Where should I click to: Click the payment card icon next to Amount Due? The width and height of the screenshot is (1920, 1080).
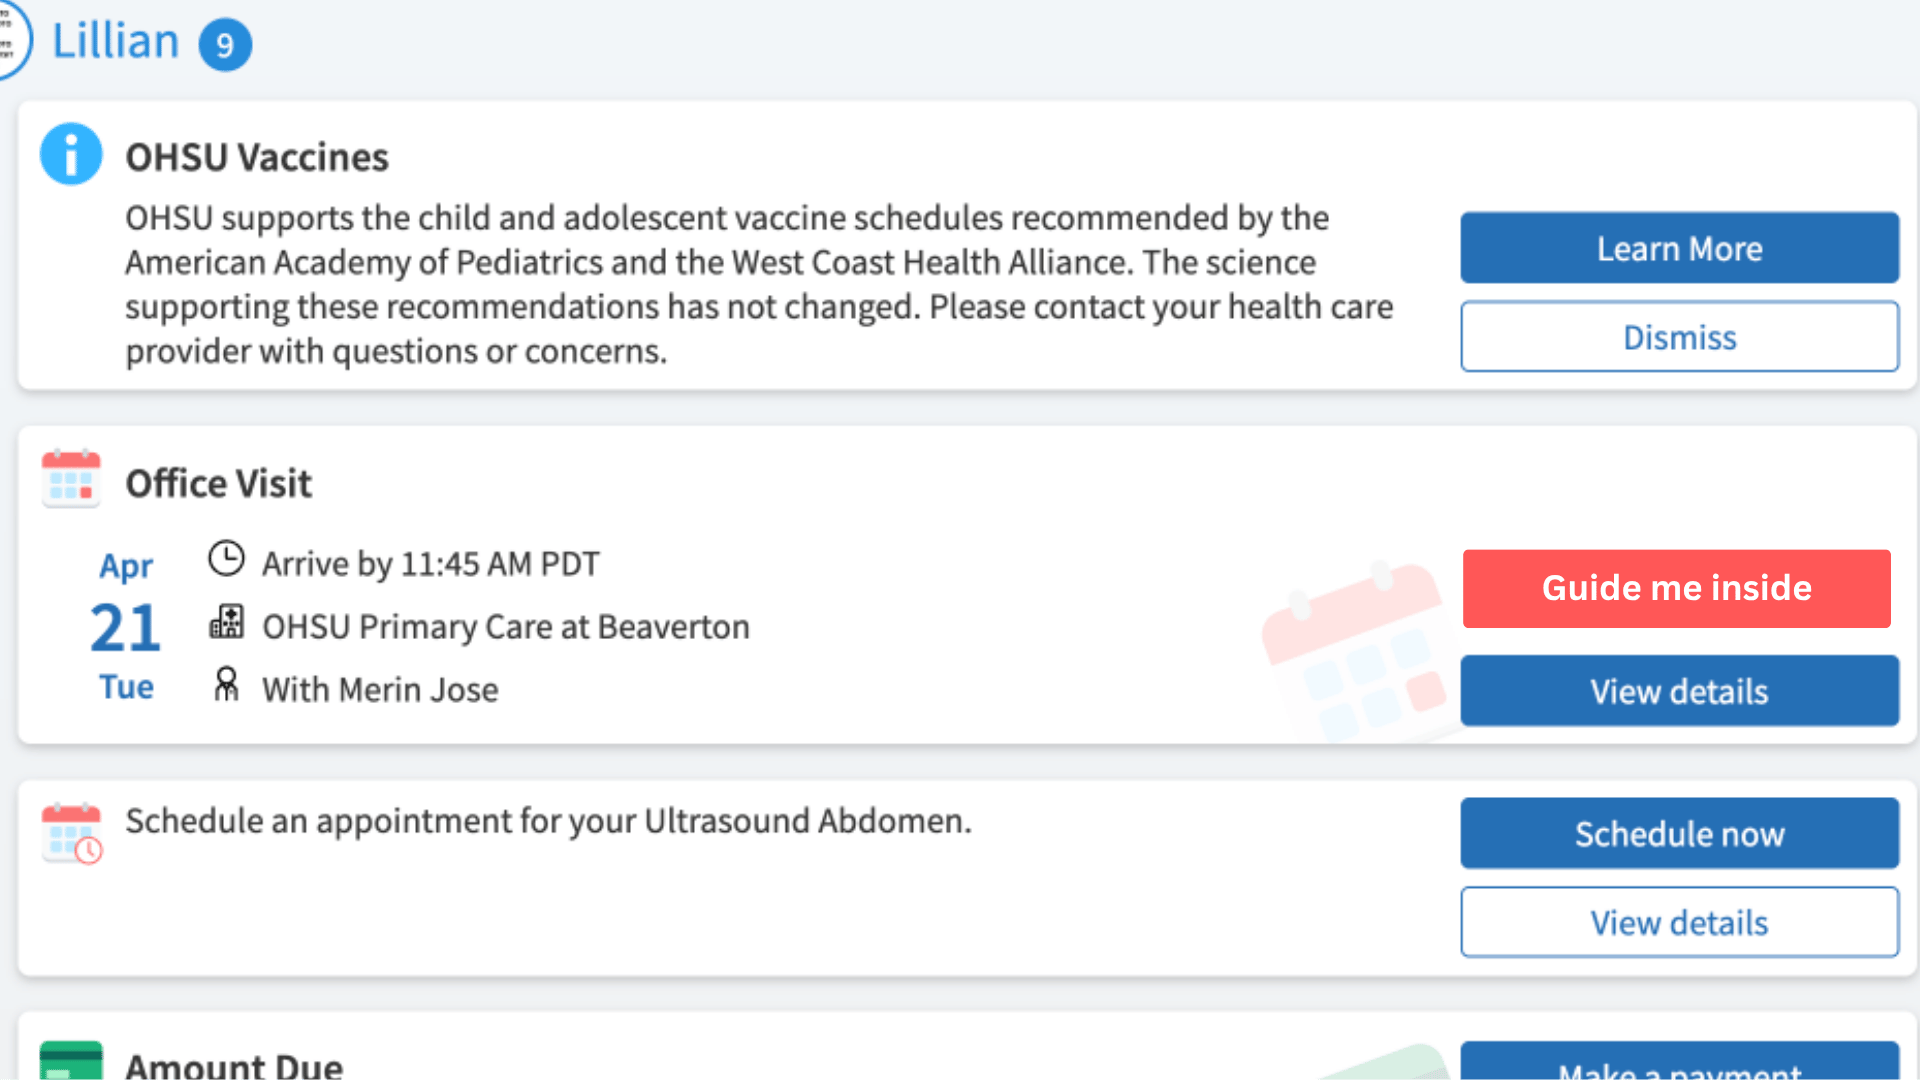(x=70, y=1063)
